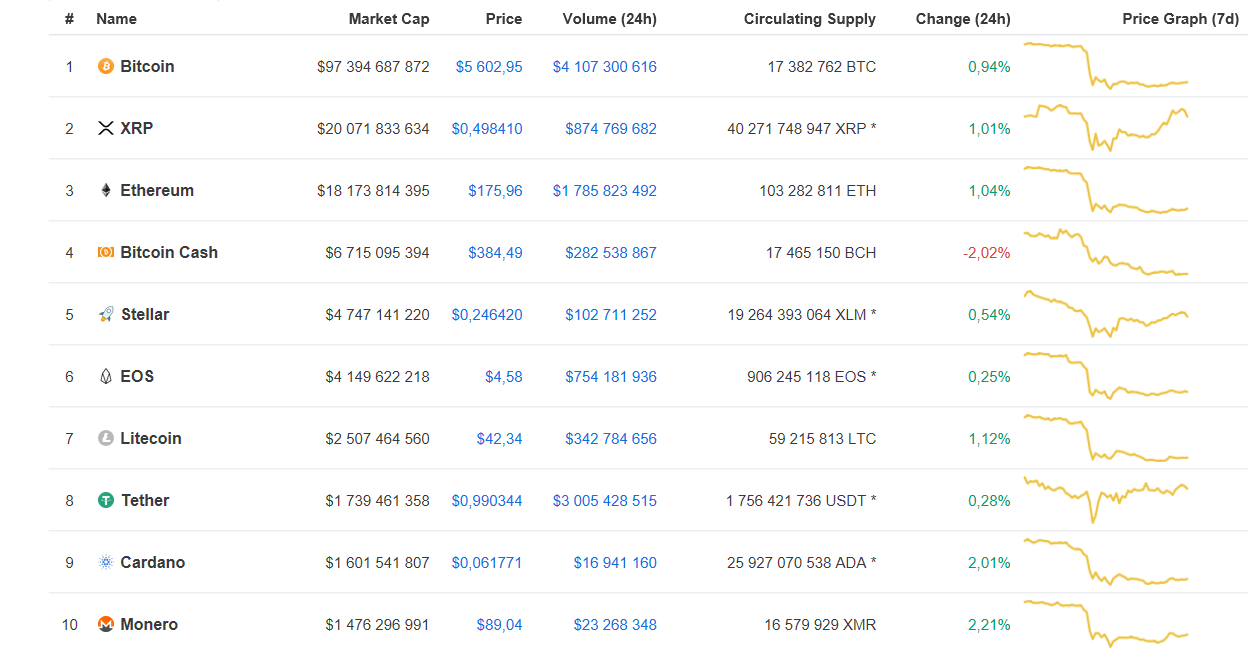Image resolution: width=1248 pixels, height=648 pixels.
Task: Click the XRP logo icon
Action: pyautogui.click(x=105, y=128)
